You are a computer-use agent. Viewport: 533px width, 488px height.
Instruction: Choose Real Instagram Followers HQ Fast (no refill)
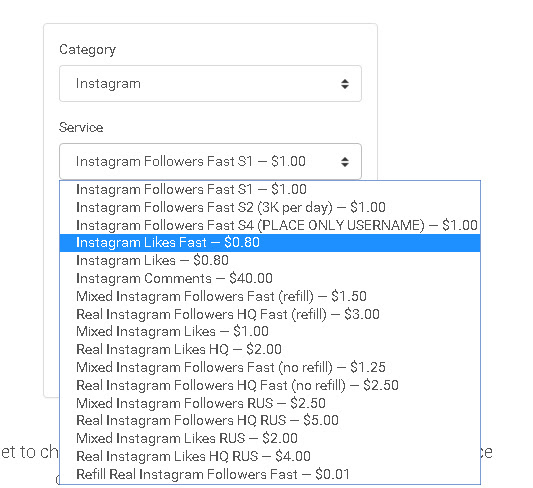click(x=270, y=385)
